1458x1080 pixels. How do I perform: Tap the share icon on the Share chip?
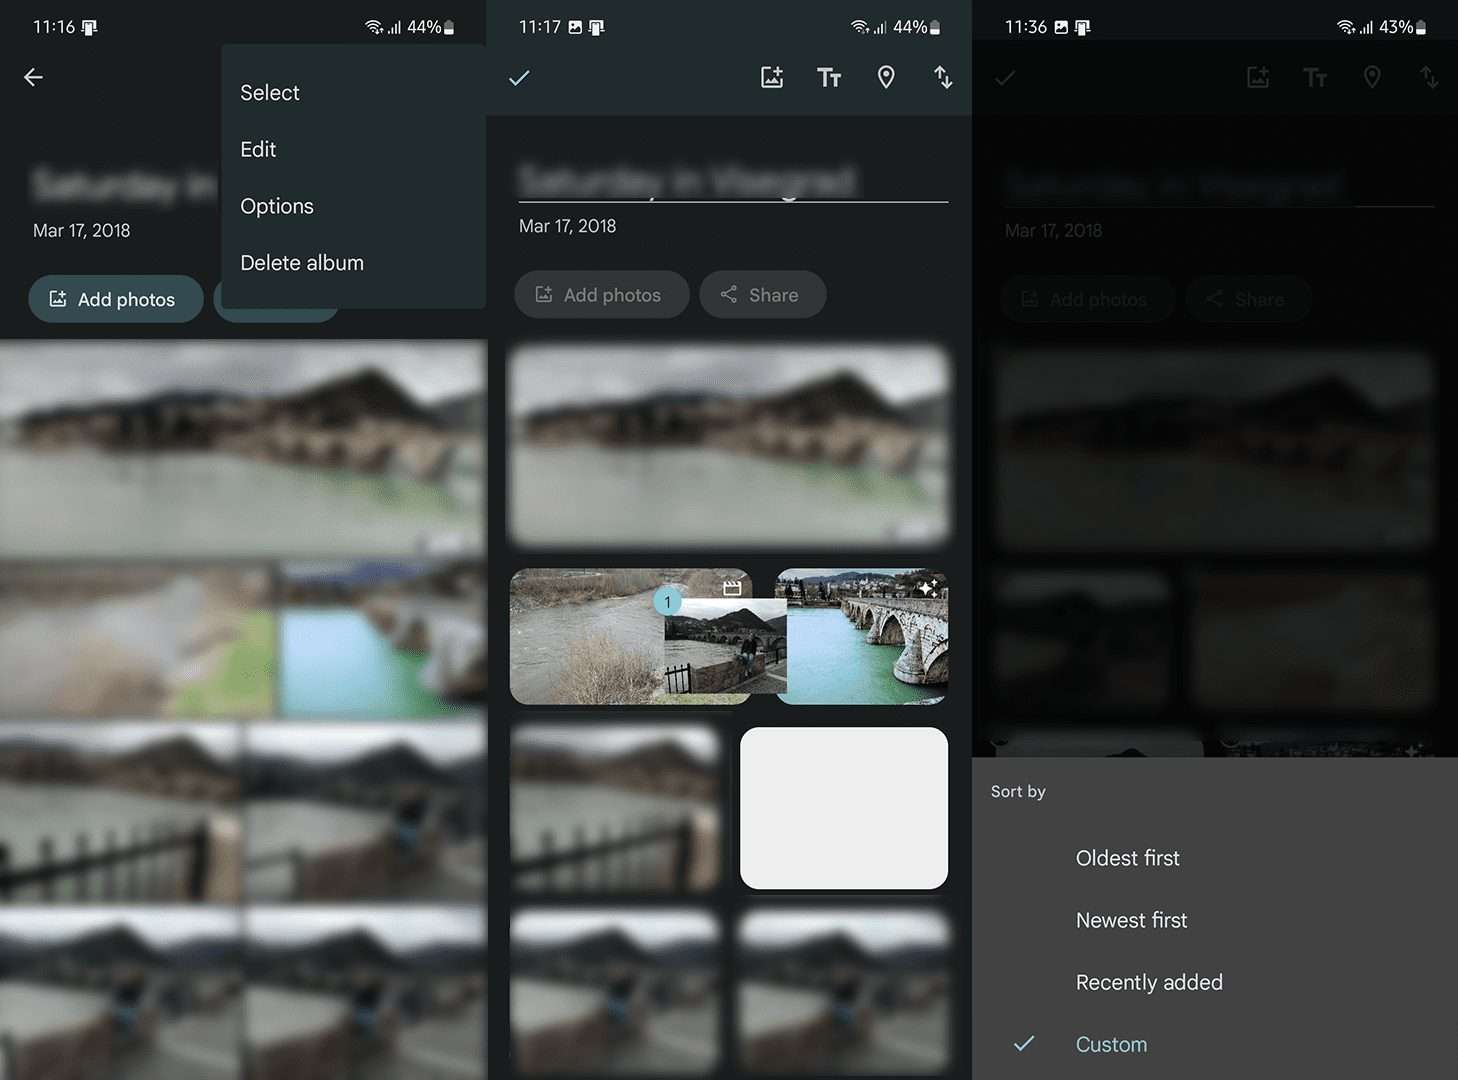point(730,294)
